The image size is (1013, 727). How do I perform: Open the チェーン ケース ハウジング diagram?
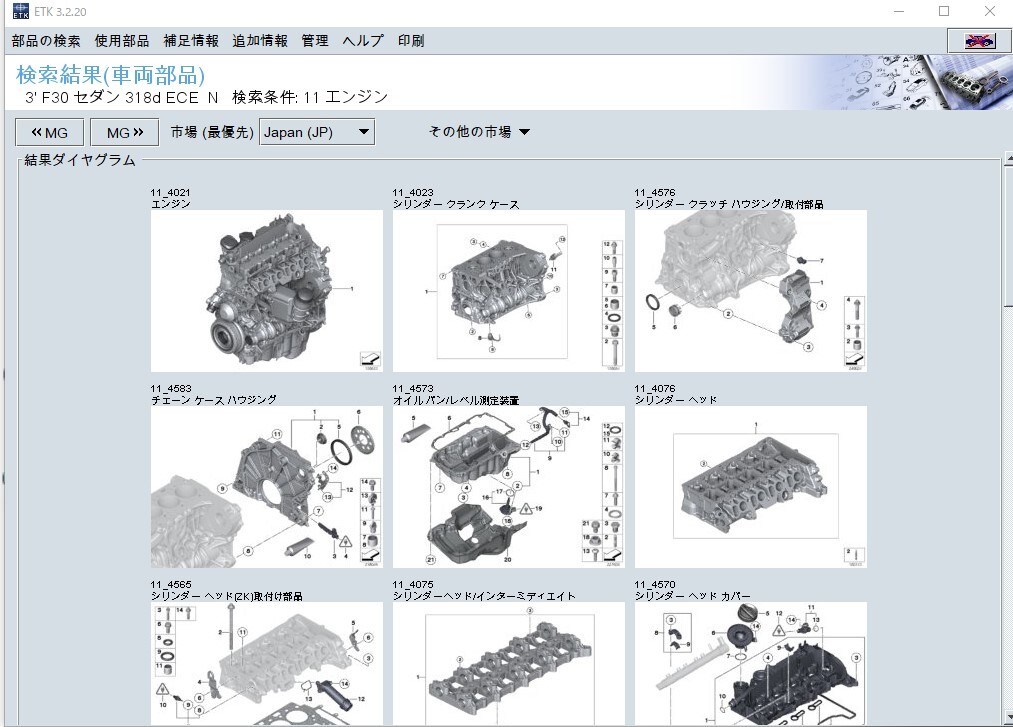[x=266, y=487]
